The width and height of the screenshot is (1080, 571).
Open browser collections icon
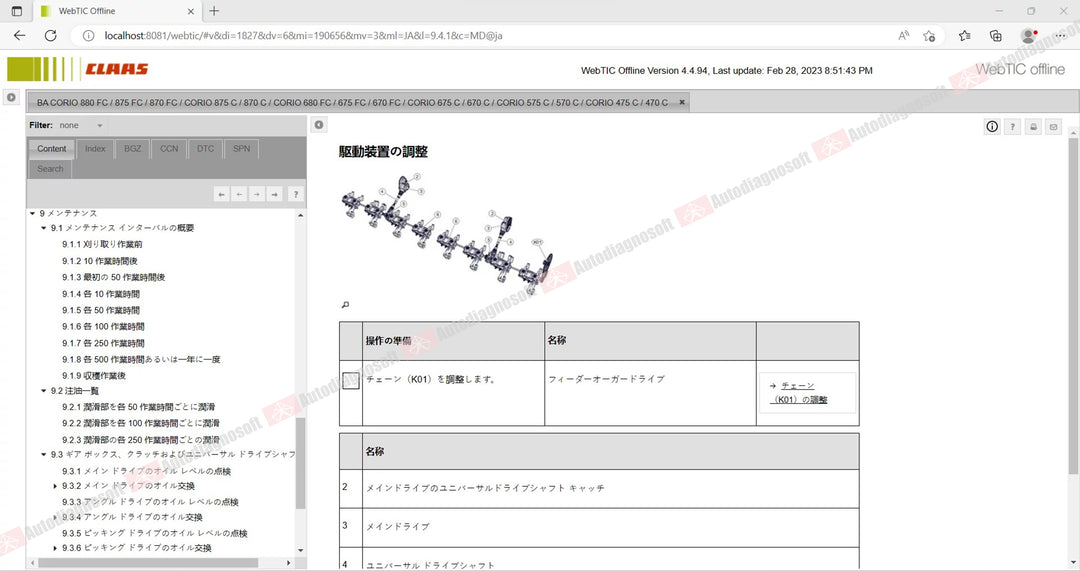(x=995, y=36)
